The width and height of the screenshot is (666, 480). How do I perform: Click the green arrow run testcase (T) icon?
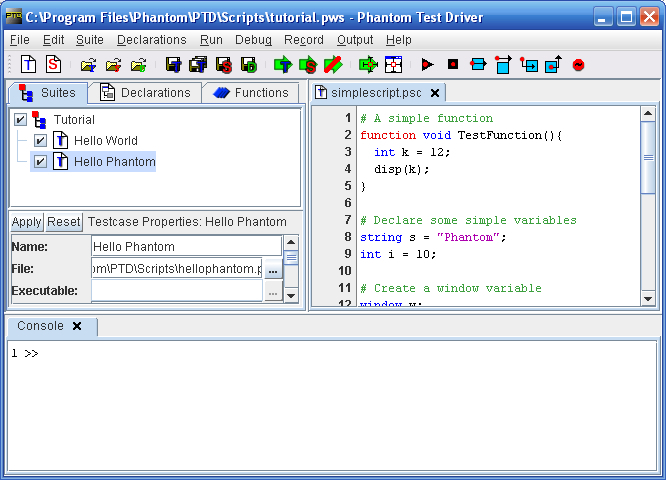[x=283, y=65]
